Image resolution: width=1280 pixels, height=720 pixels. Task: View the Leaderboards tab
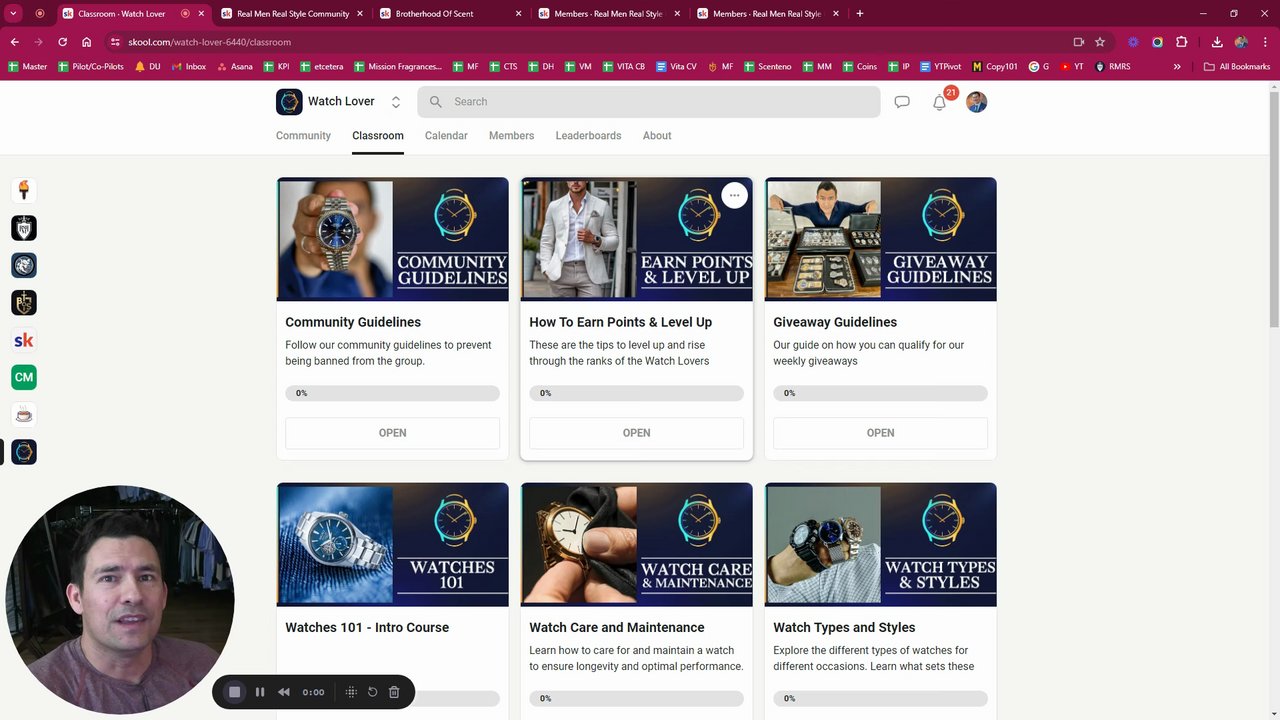point(588,136)
